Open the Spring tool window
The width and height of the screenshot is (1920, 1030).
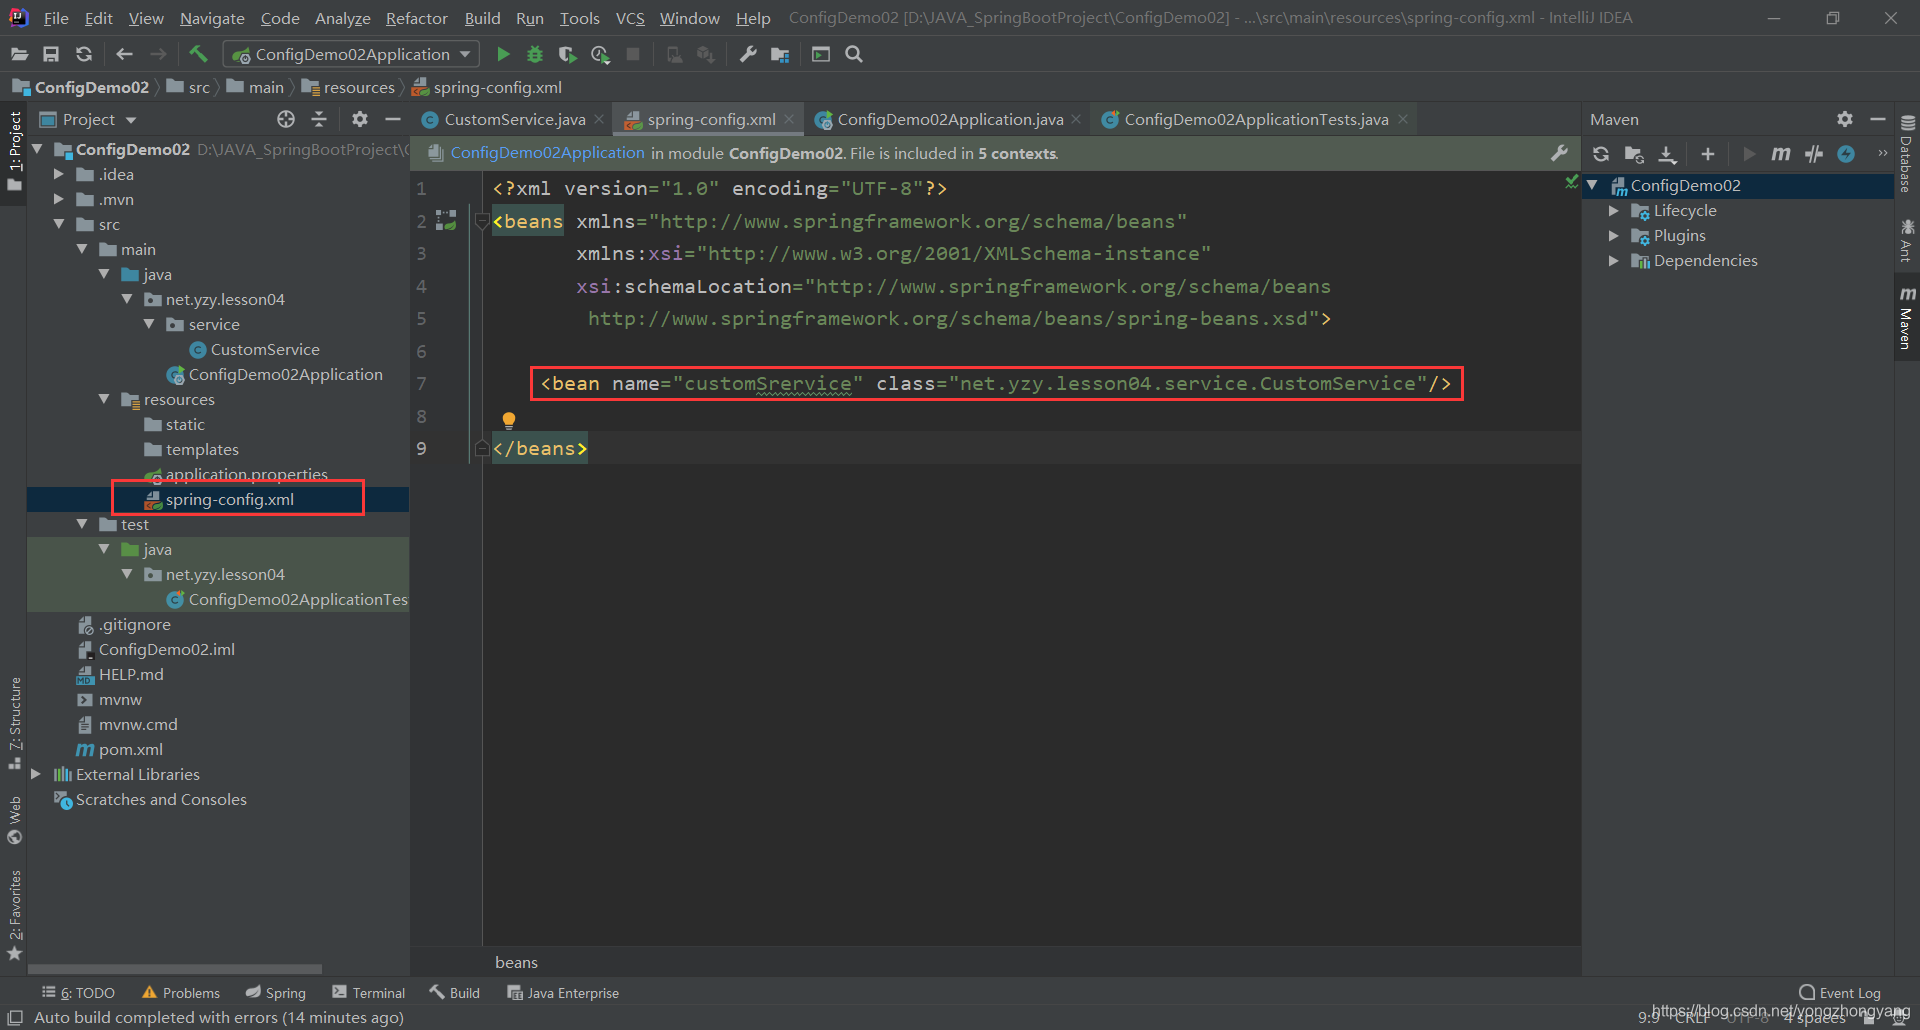pos(276,993)
